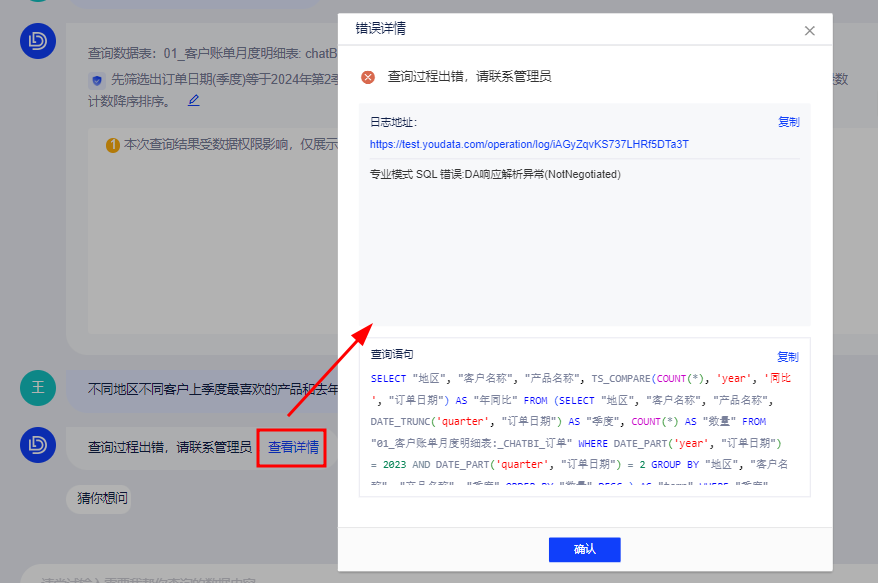The height and width of the screenshot is (583, 878).
Task: Click the orange warning icon in permission notice
Action: click(x=113, y=145)
